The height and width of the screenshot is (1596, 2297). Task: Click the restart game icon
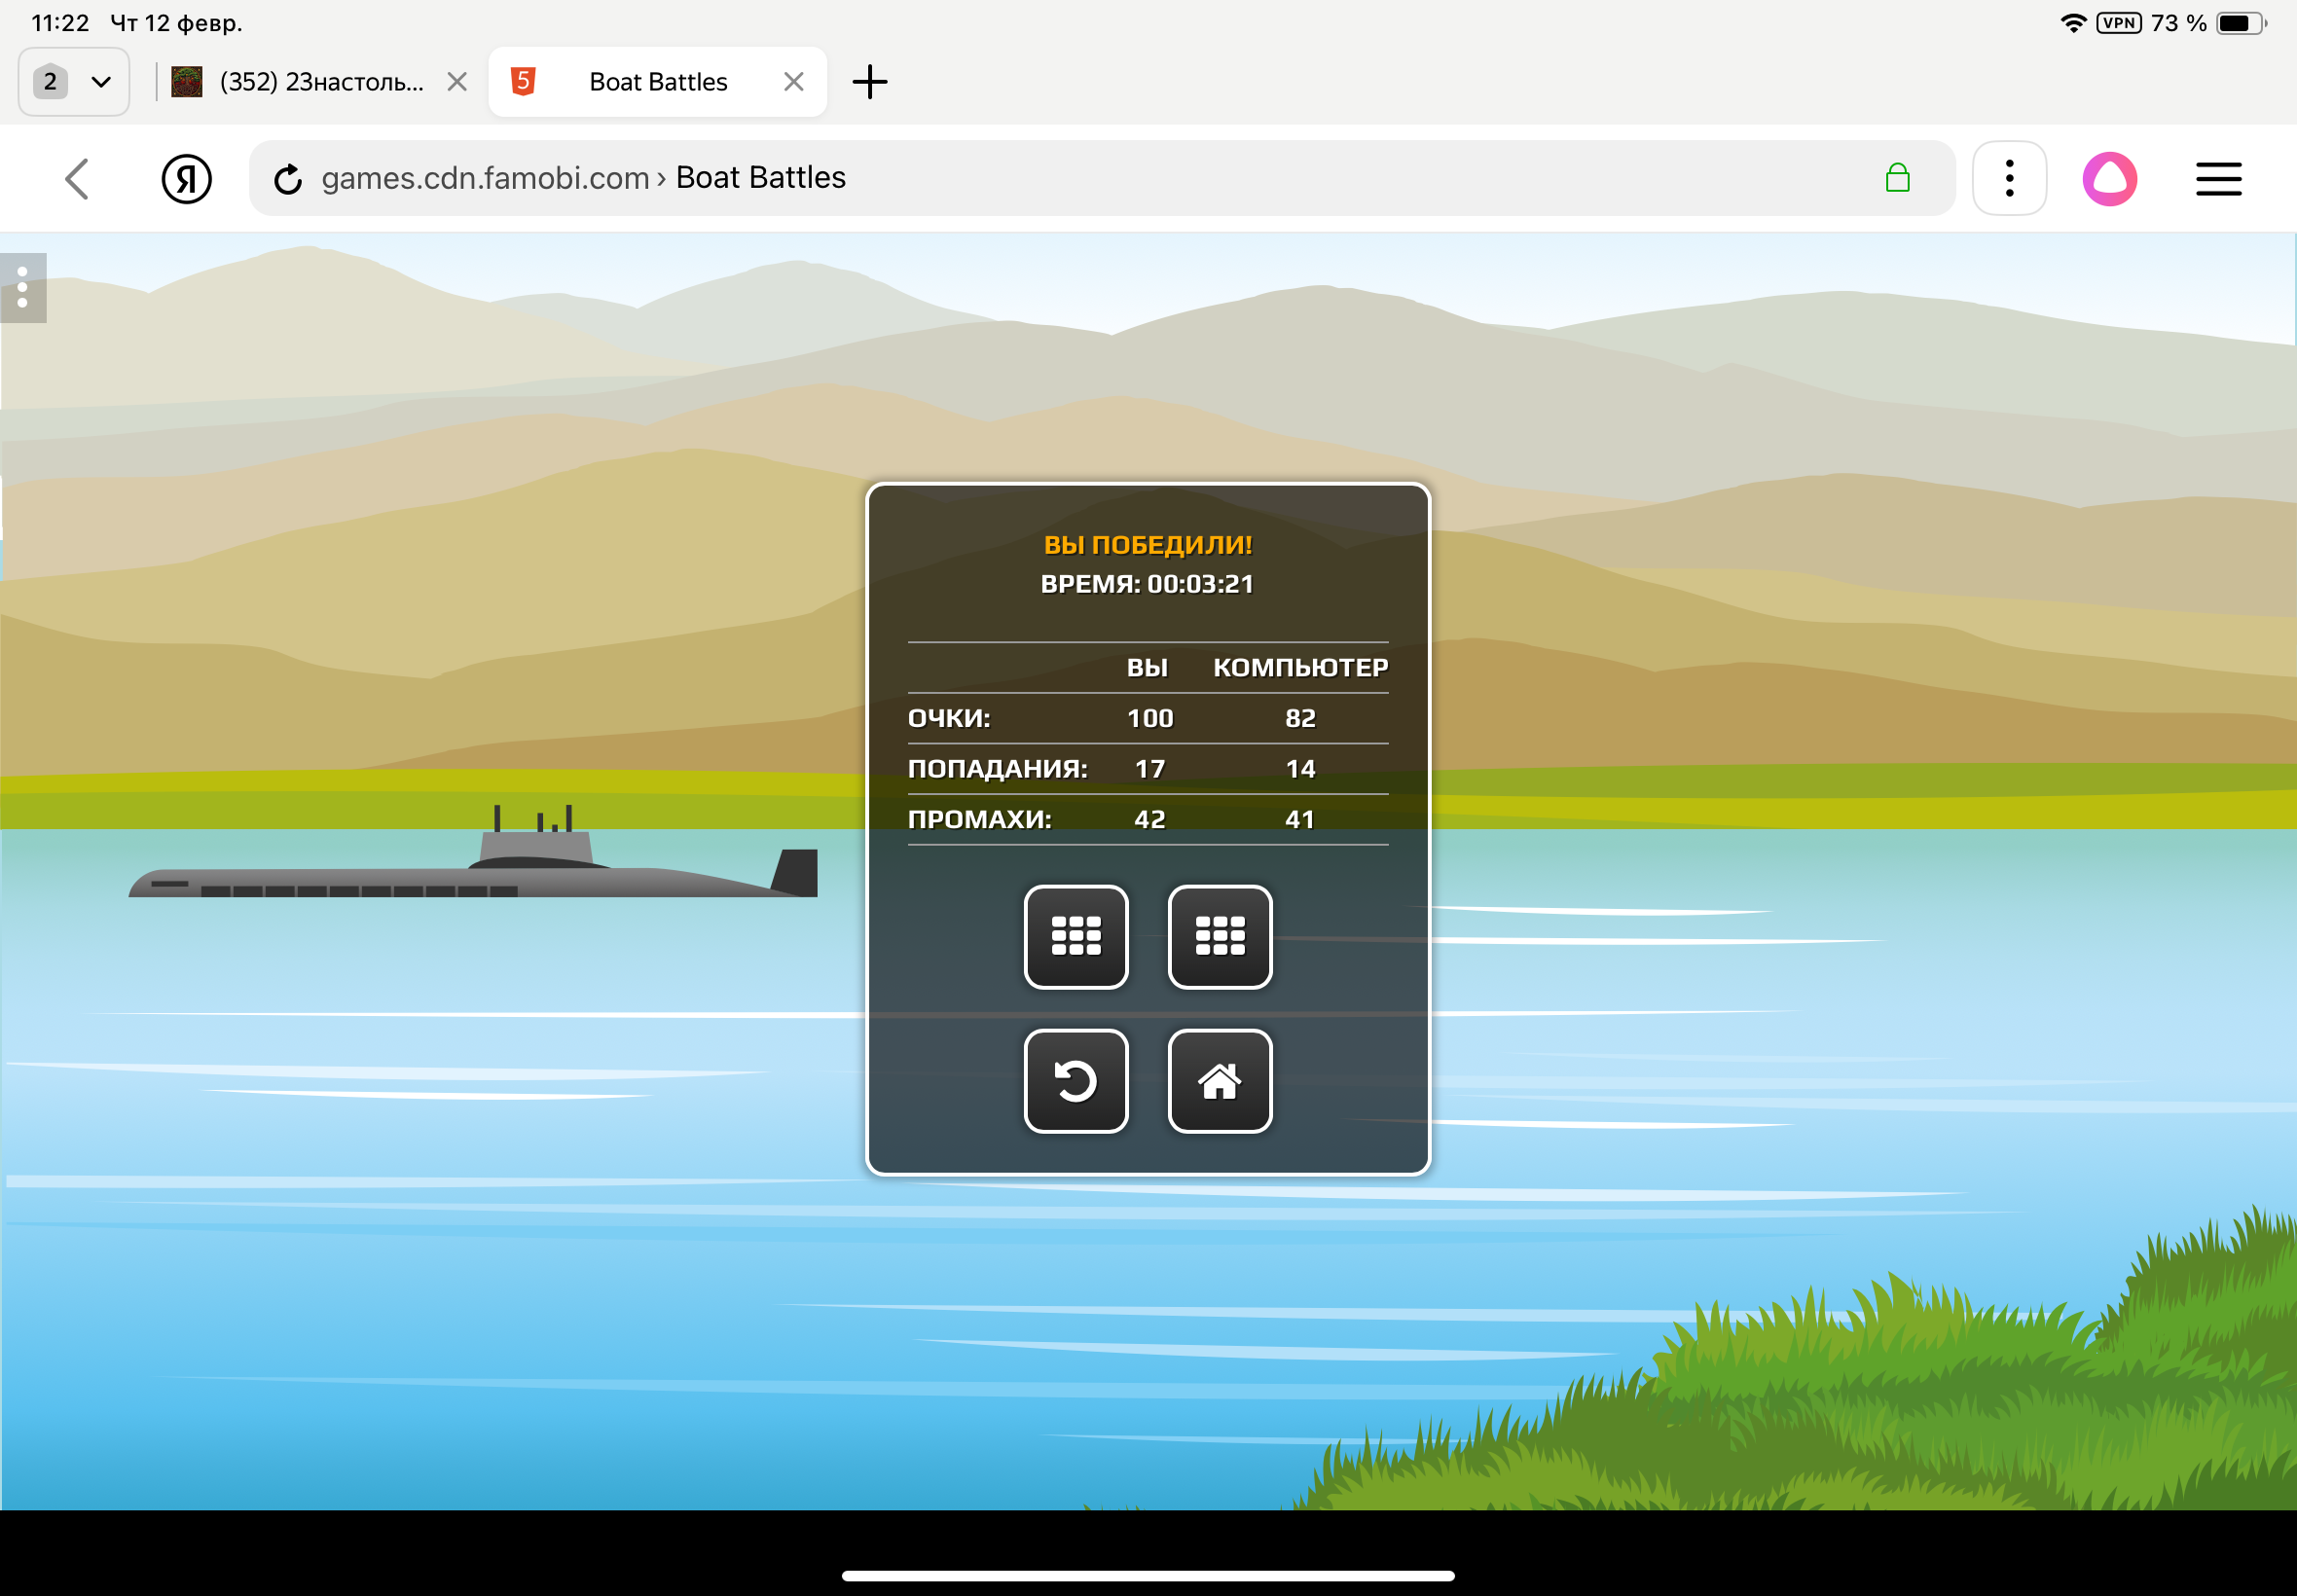pyautogui.click(x=1076, y=1081)
